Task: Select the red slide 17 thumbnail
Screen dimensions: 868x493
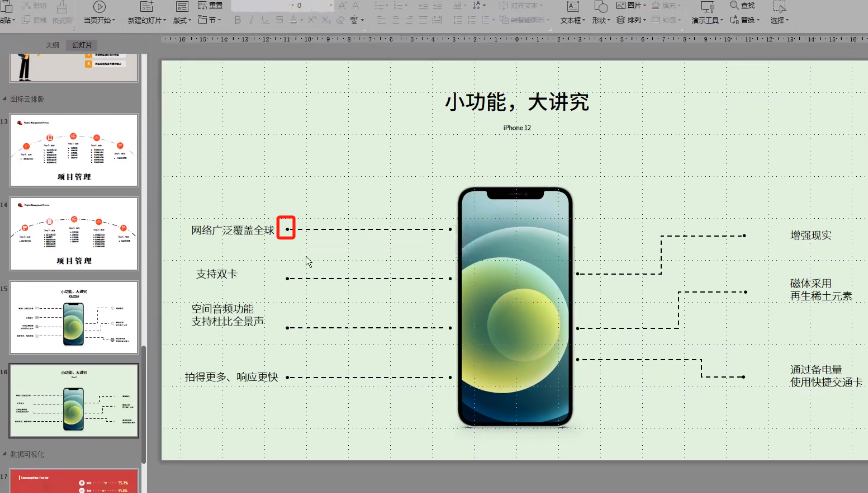Action: point(74,481)
